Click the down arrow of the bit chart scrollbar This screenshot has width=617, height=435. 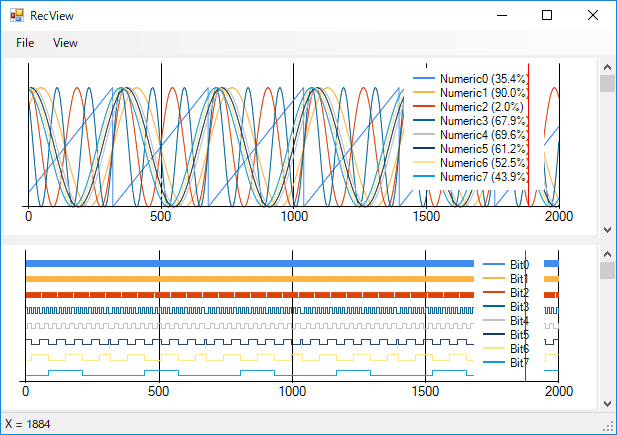click(x=607, y=402)
